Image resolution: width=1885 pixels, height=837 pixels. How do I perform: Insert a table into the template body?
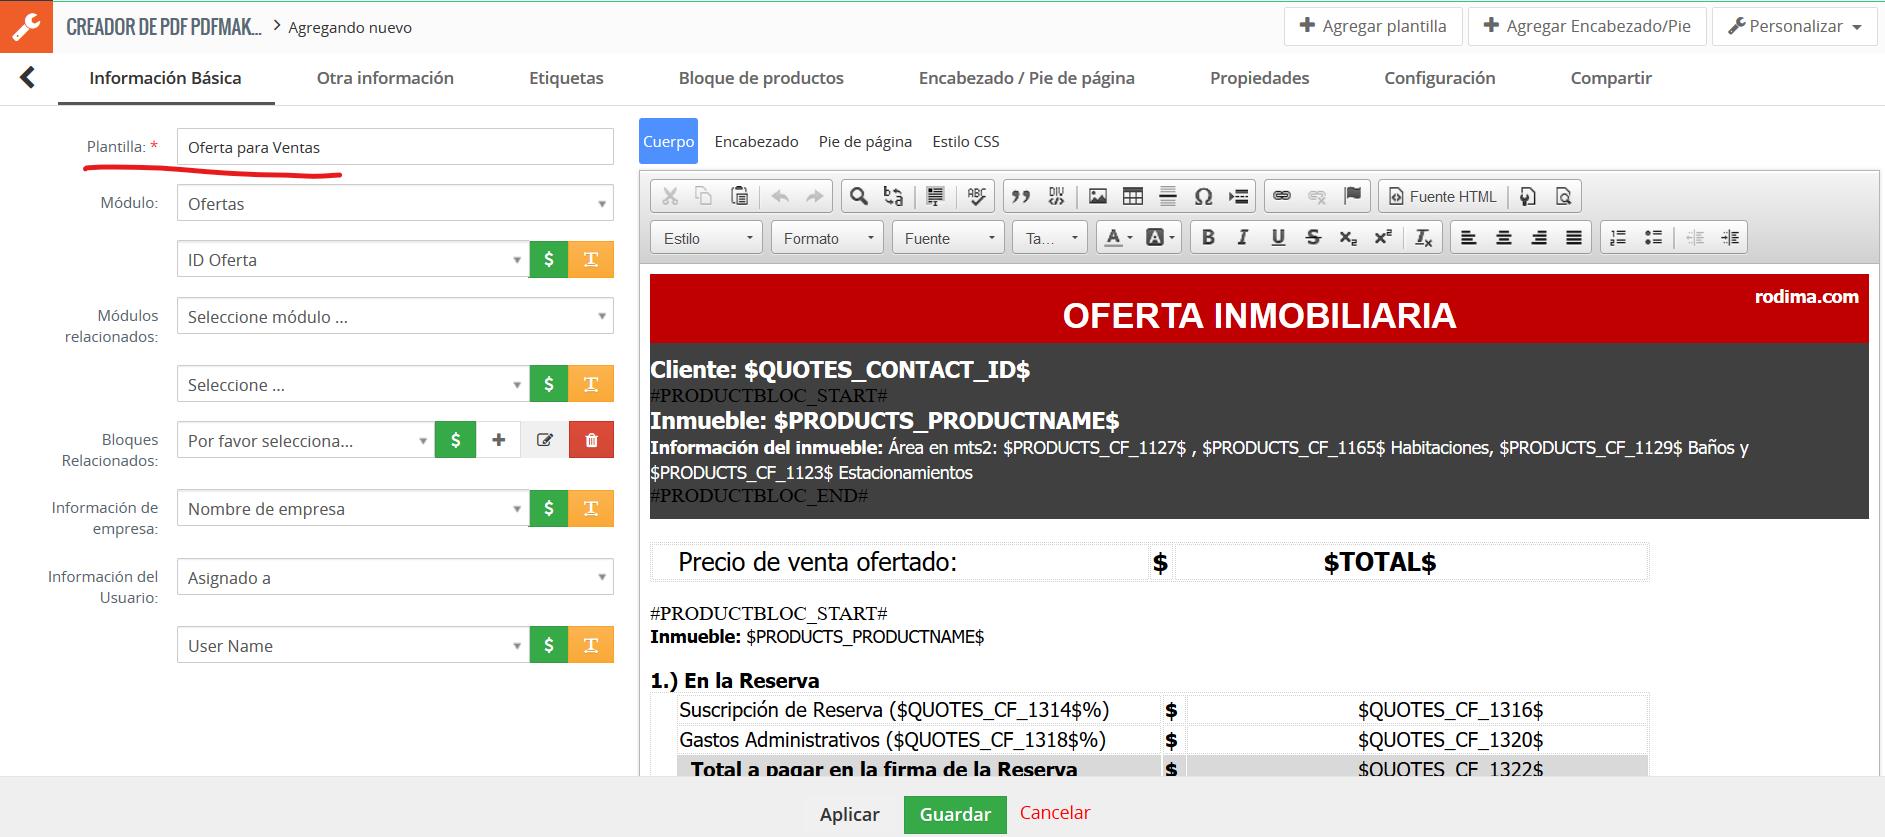1132,196
